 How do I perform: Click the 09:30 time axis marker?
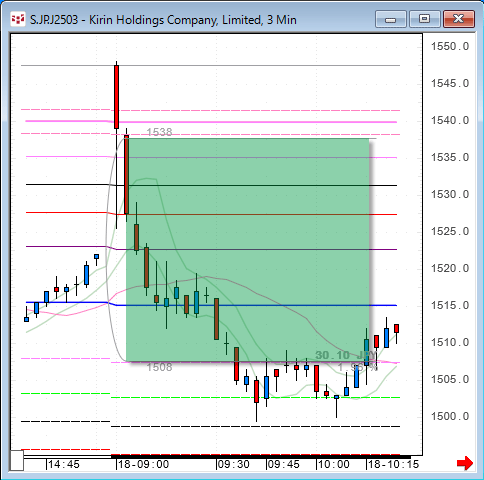click(233, 464)
